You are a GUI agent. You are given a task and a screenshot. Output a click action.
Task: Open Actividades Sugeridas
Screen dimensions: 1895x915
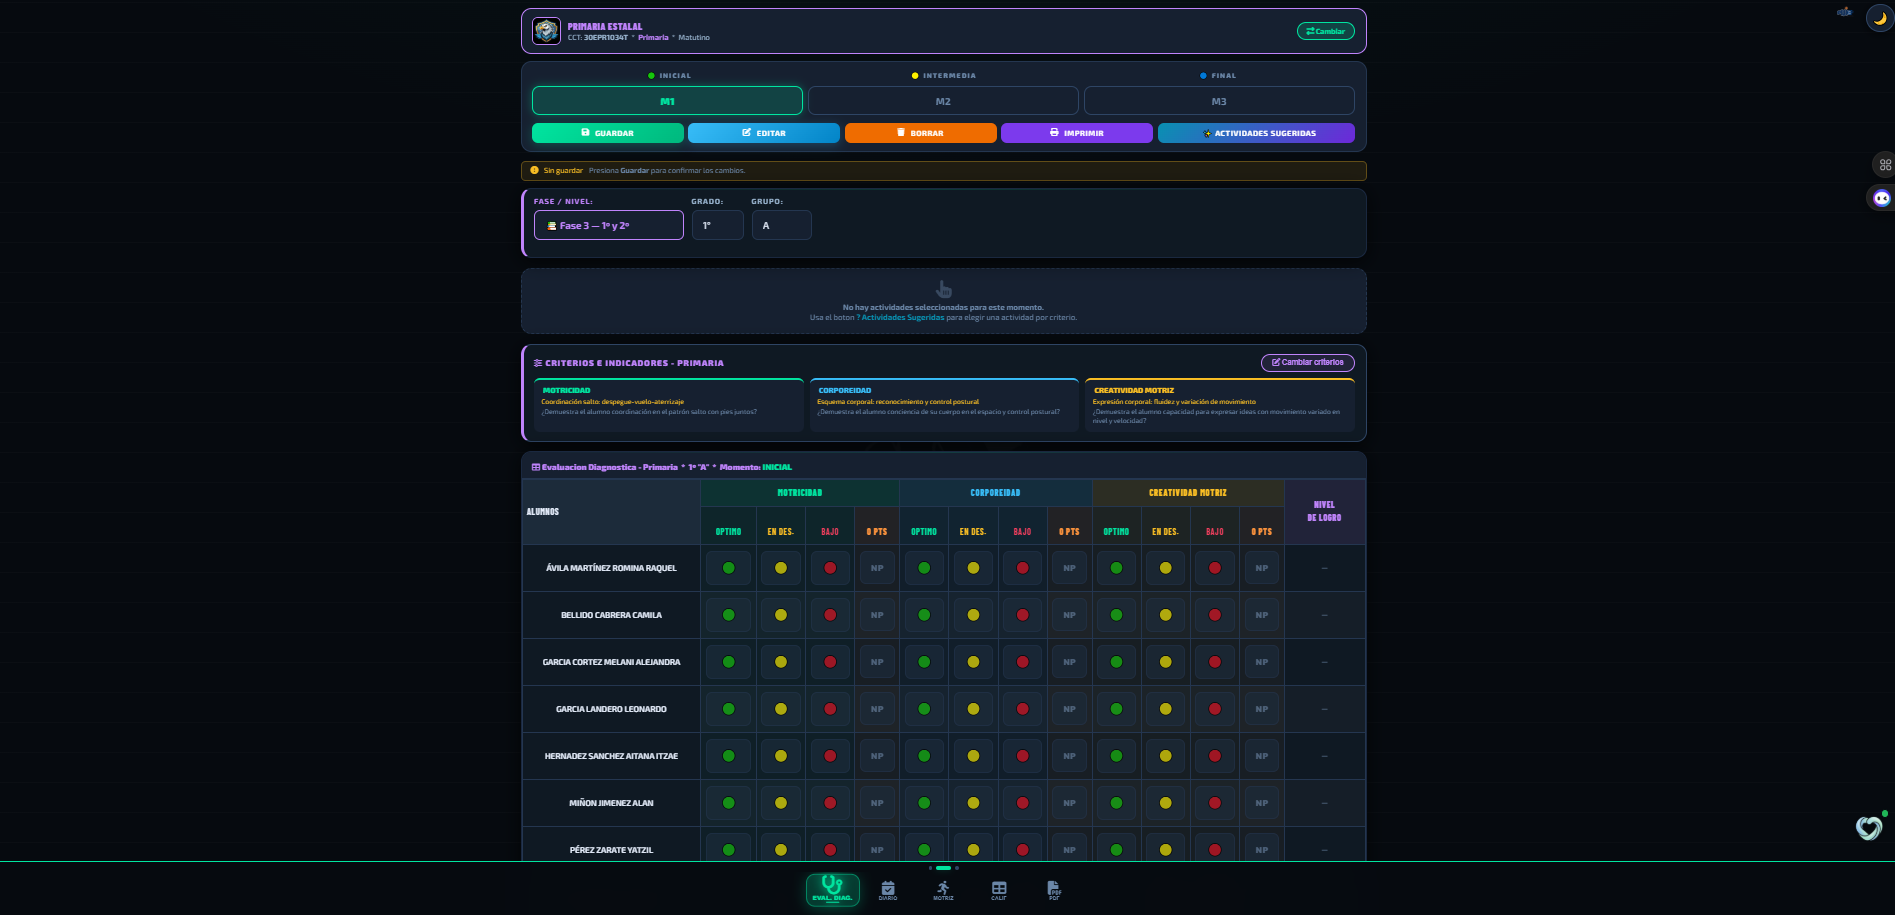click(1256, 133)
